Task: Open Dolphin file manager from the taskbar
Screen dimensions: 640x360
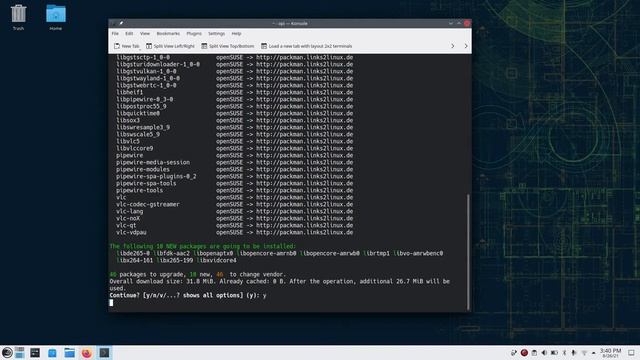Action: 69,353
